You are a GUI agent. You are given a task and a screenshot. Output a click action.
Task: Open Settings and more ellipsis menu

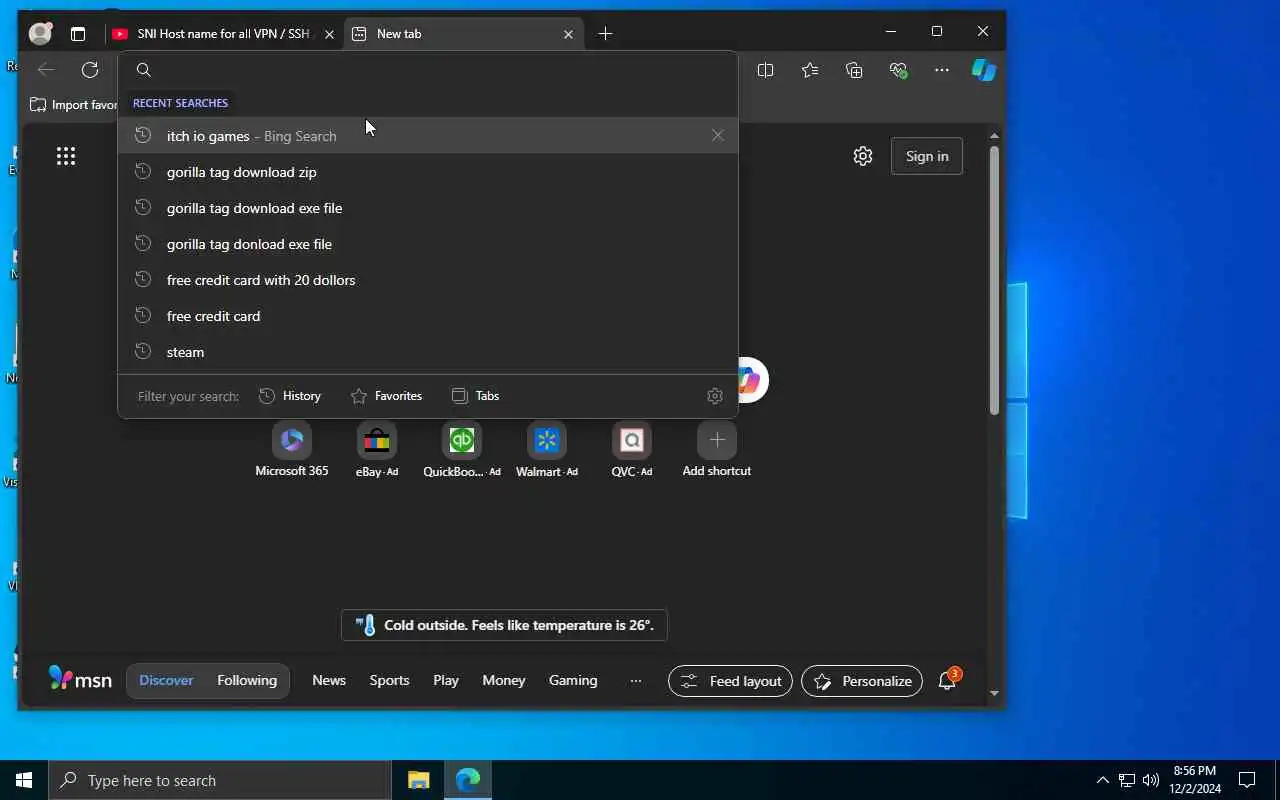pos(942,70)
